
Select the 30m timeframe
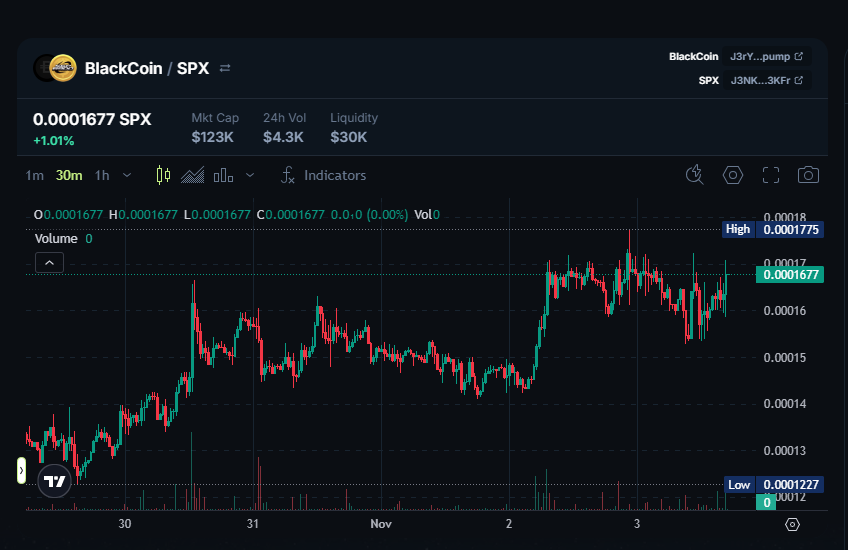pyautogui.click(x=69, y=175)
